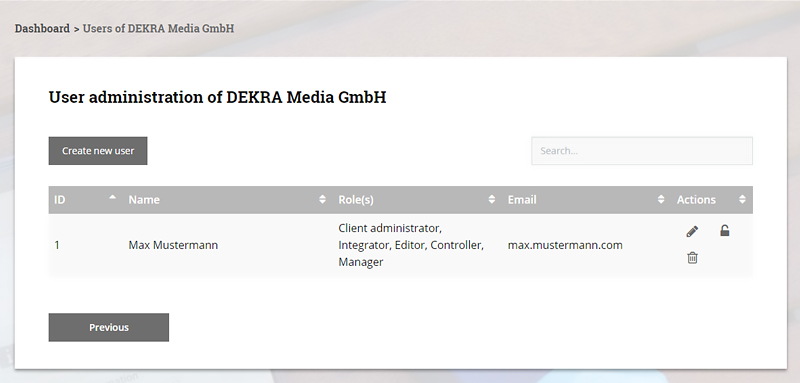The width and height of the screenshot is (800, 383).
Task: Click the unlock padlock icon for Max Mustermann
Action: coord(724,231)
